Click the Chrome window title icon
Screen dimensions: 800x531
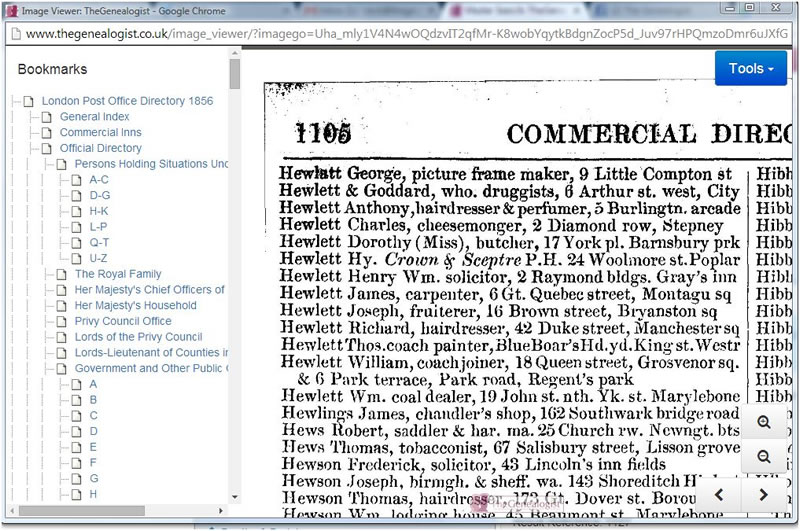click(12, 10)
